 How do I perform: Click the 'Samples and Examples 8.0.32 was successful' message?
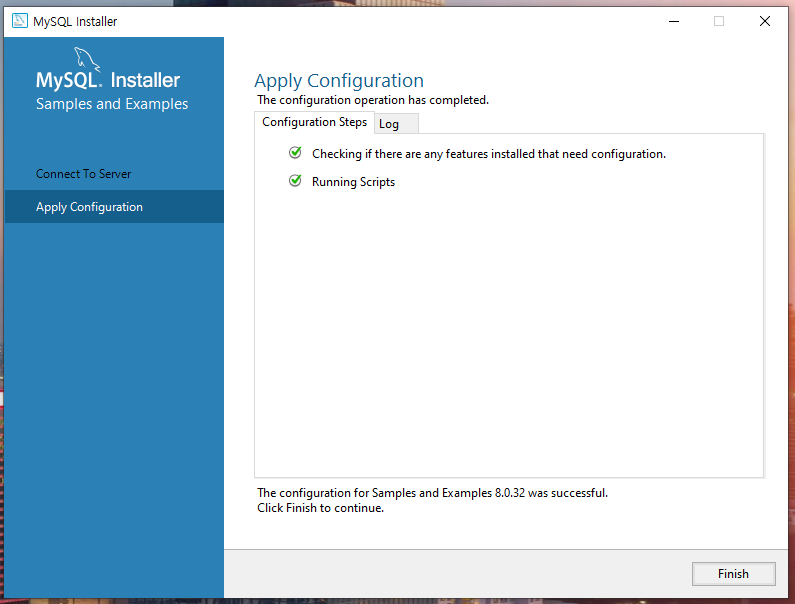point(432,493)
